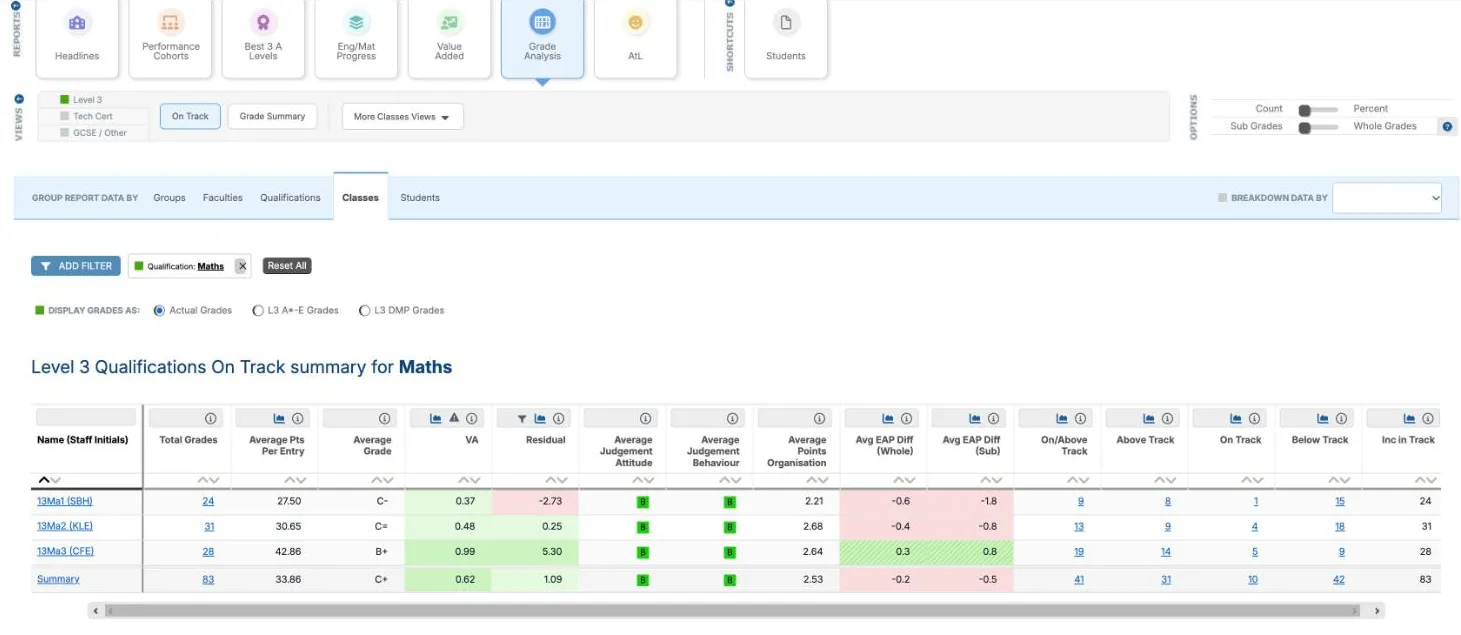Open the Value Added report
The image size is (1461, 635).
[x=449, y=38]
